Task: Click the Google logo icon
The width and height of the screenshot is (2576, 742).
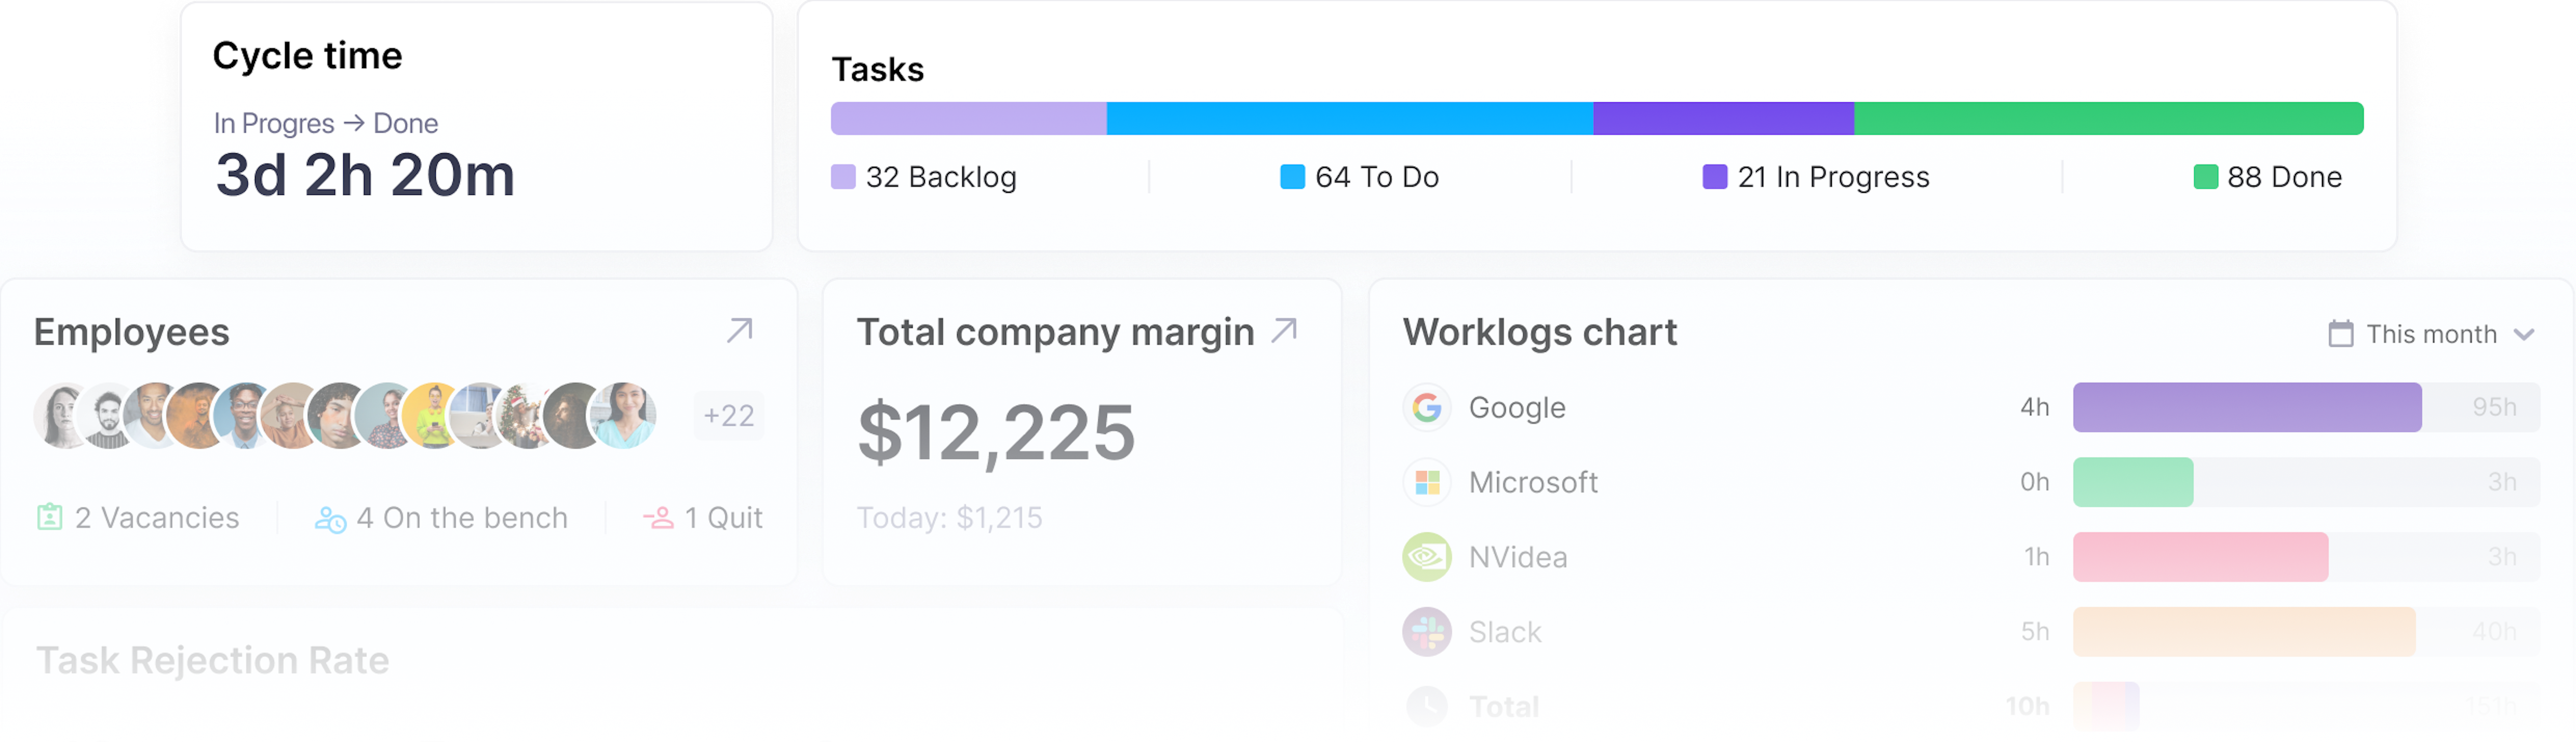Action: (x=1427, y=408)
